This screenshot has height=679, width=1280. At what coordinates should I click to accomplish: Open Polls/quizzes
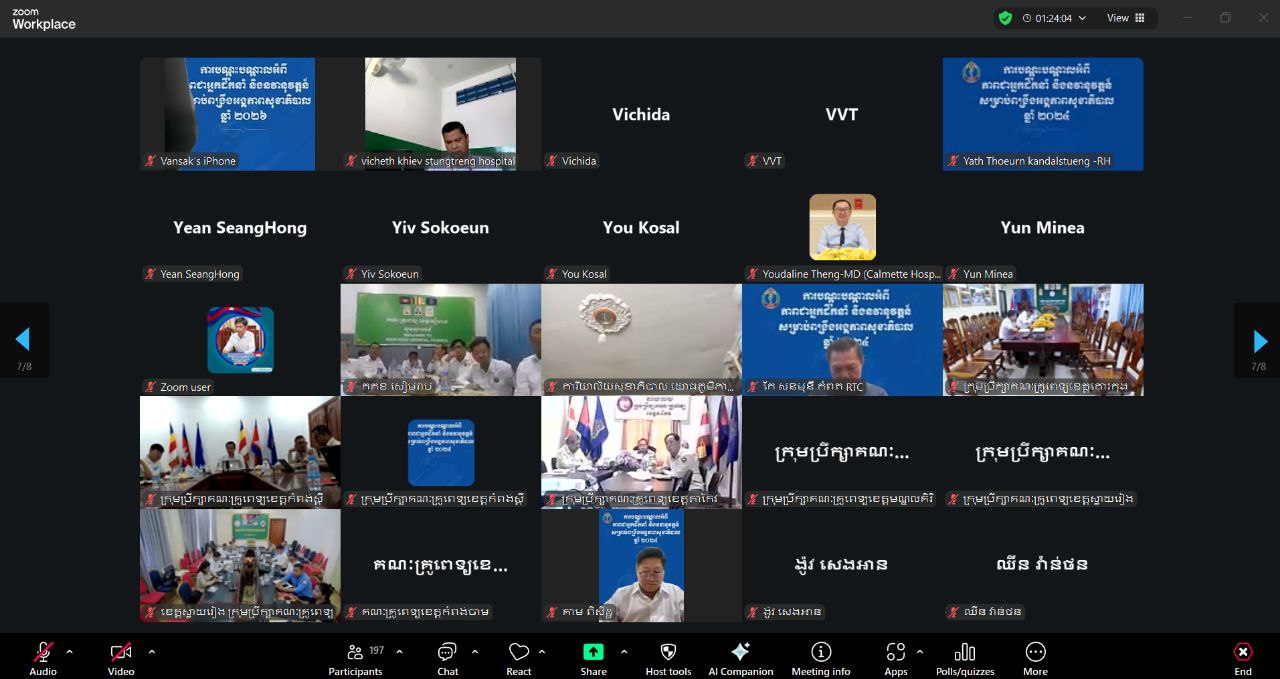tap(964, 656)
